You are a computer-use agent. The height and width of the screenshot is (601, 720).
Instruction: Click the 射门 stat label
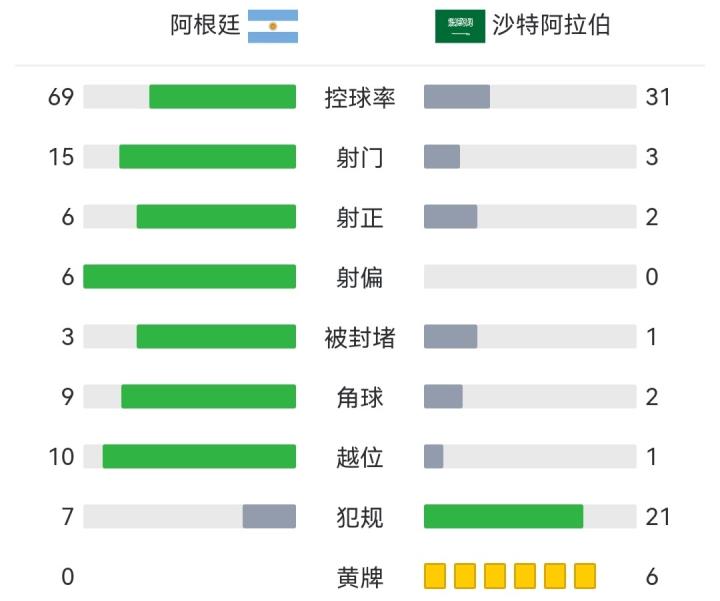pos(360,157)
